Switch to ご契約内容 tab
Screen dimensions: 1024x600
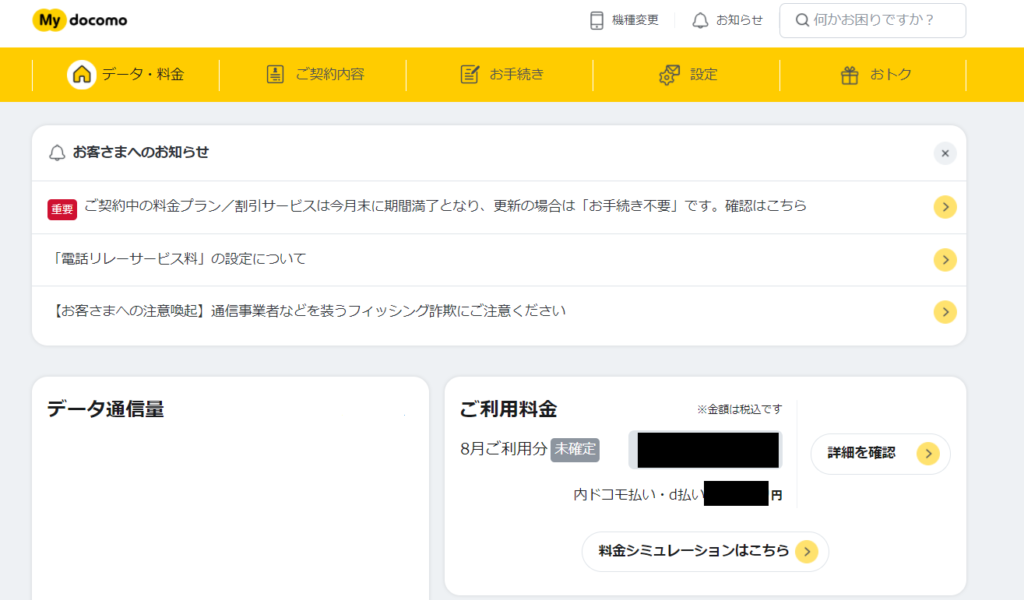313,74
